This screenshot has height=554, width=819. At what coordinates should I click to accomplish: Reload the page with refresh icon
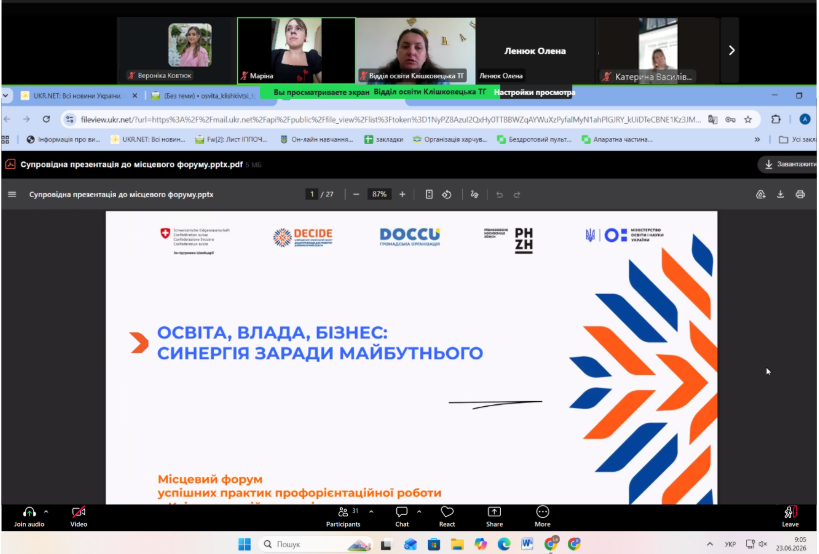(x=46, y=120)
